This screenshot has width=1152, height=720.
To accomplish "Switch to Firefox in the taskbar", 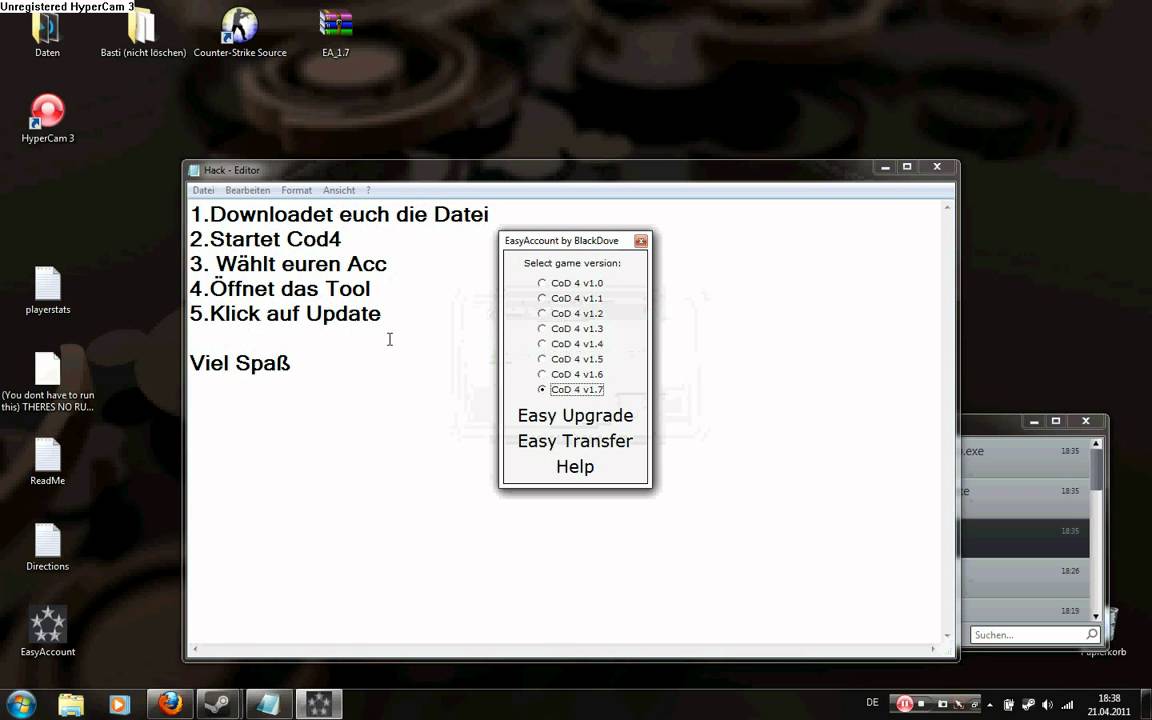I will 170,705.
